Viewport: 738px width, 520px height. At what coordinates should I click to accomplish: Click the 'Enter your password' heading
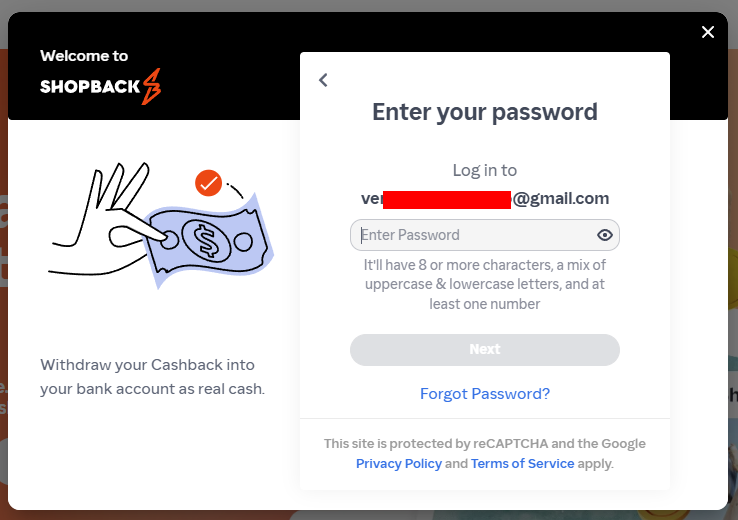click(485, 111)
